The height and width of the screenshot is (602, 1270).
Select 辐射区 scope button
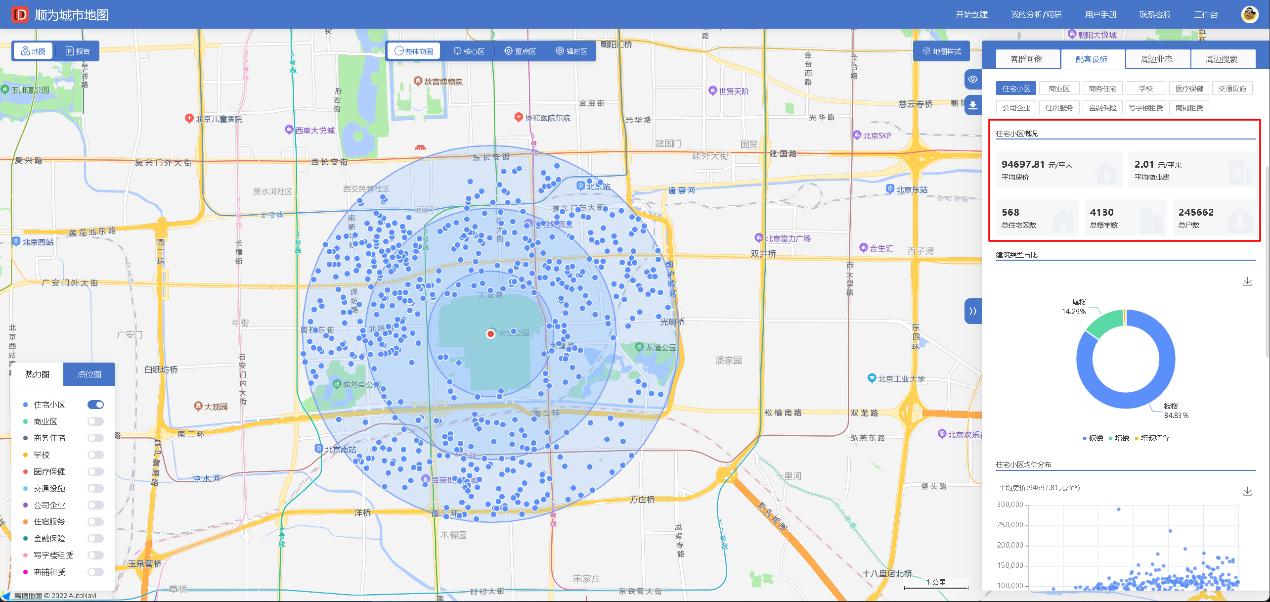[x=570, y=50]
